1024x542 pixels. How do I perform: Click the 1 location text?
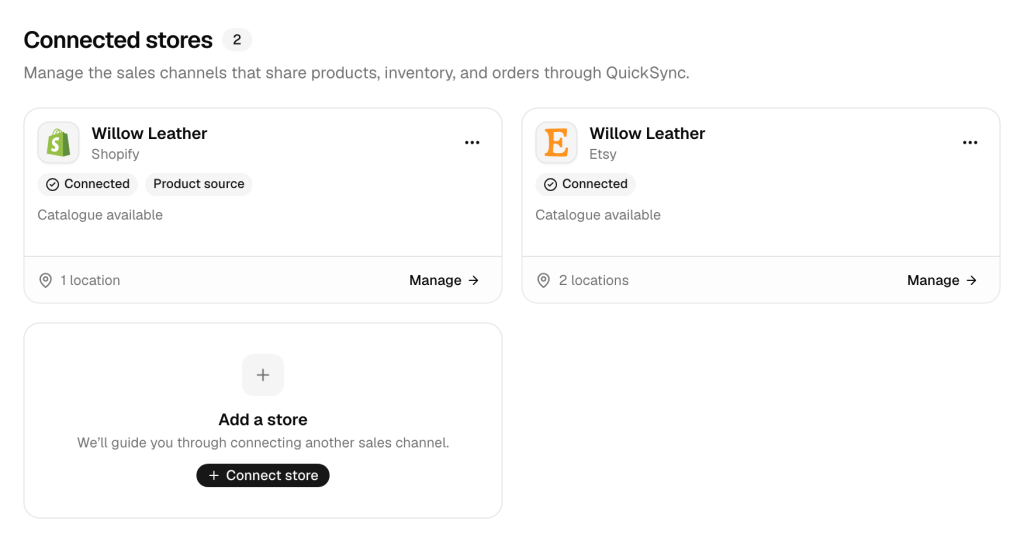pos(90,280)
